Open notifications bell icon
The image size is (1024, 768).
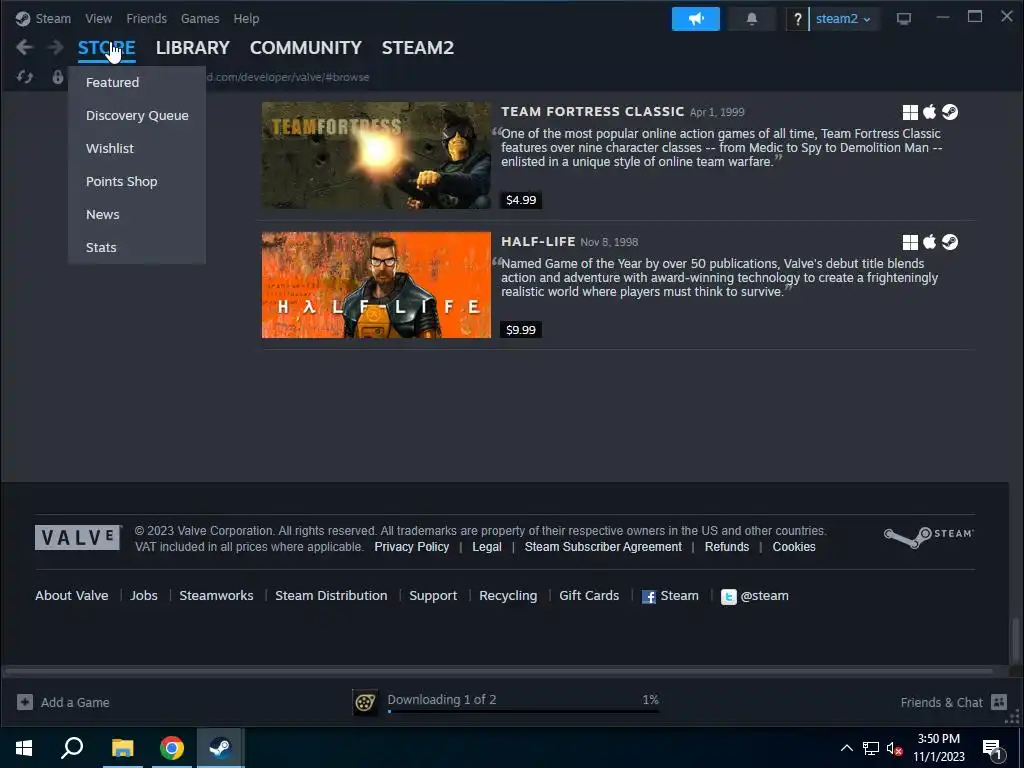pyautogui.click(x=752, y=19)
